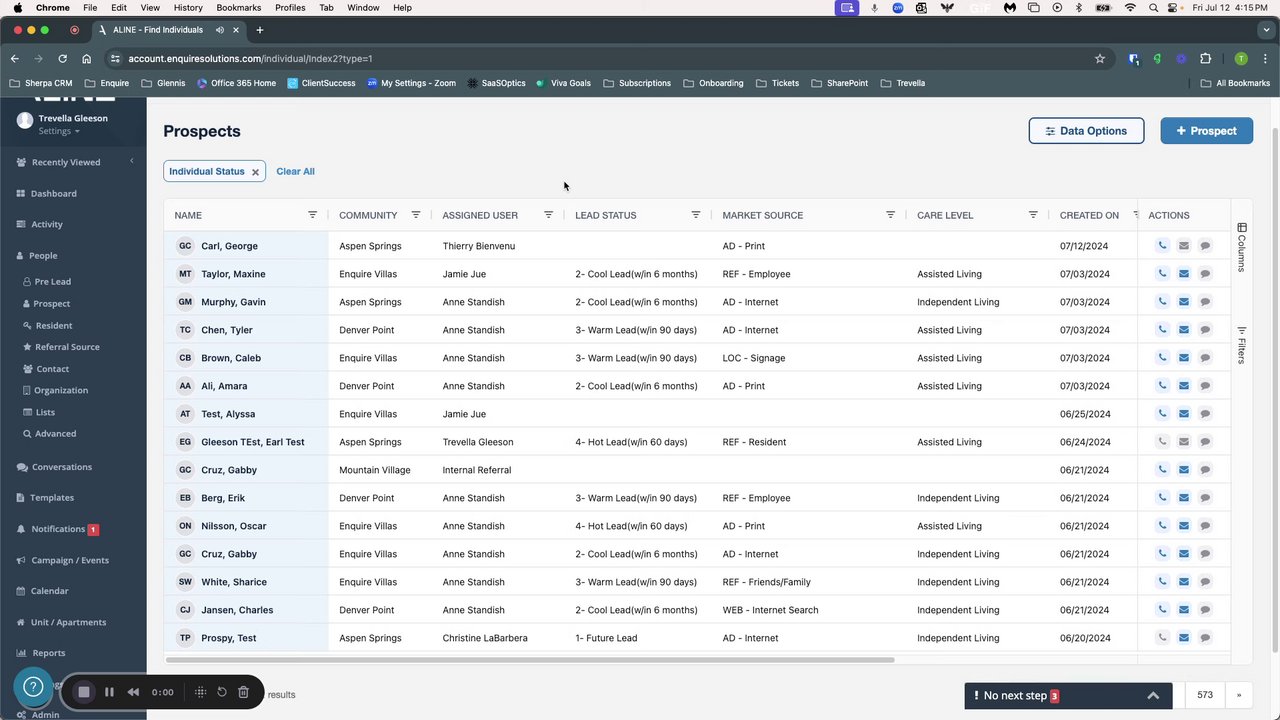The width and height of the screenshot is (1280, 720).
Task: Open Care Level column filter icon
Action: pos(1033,215)
